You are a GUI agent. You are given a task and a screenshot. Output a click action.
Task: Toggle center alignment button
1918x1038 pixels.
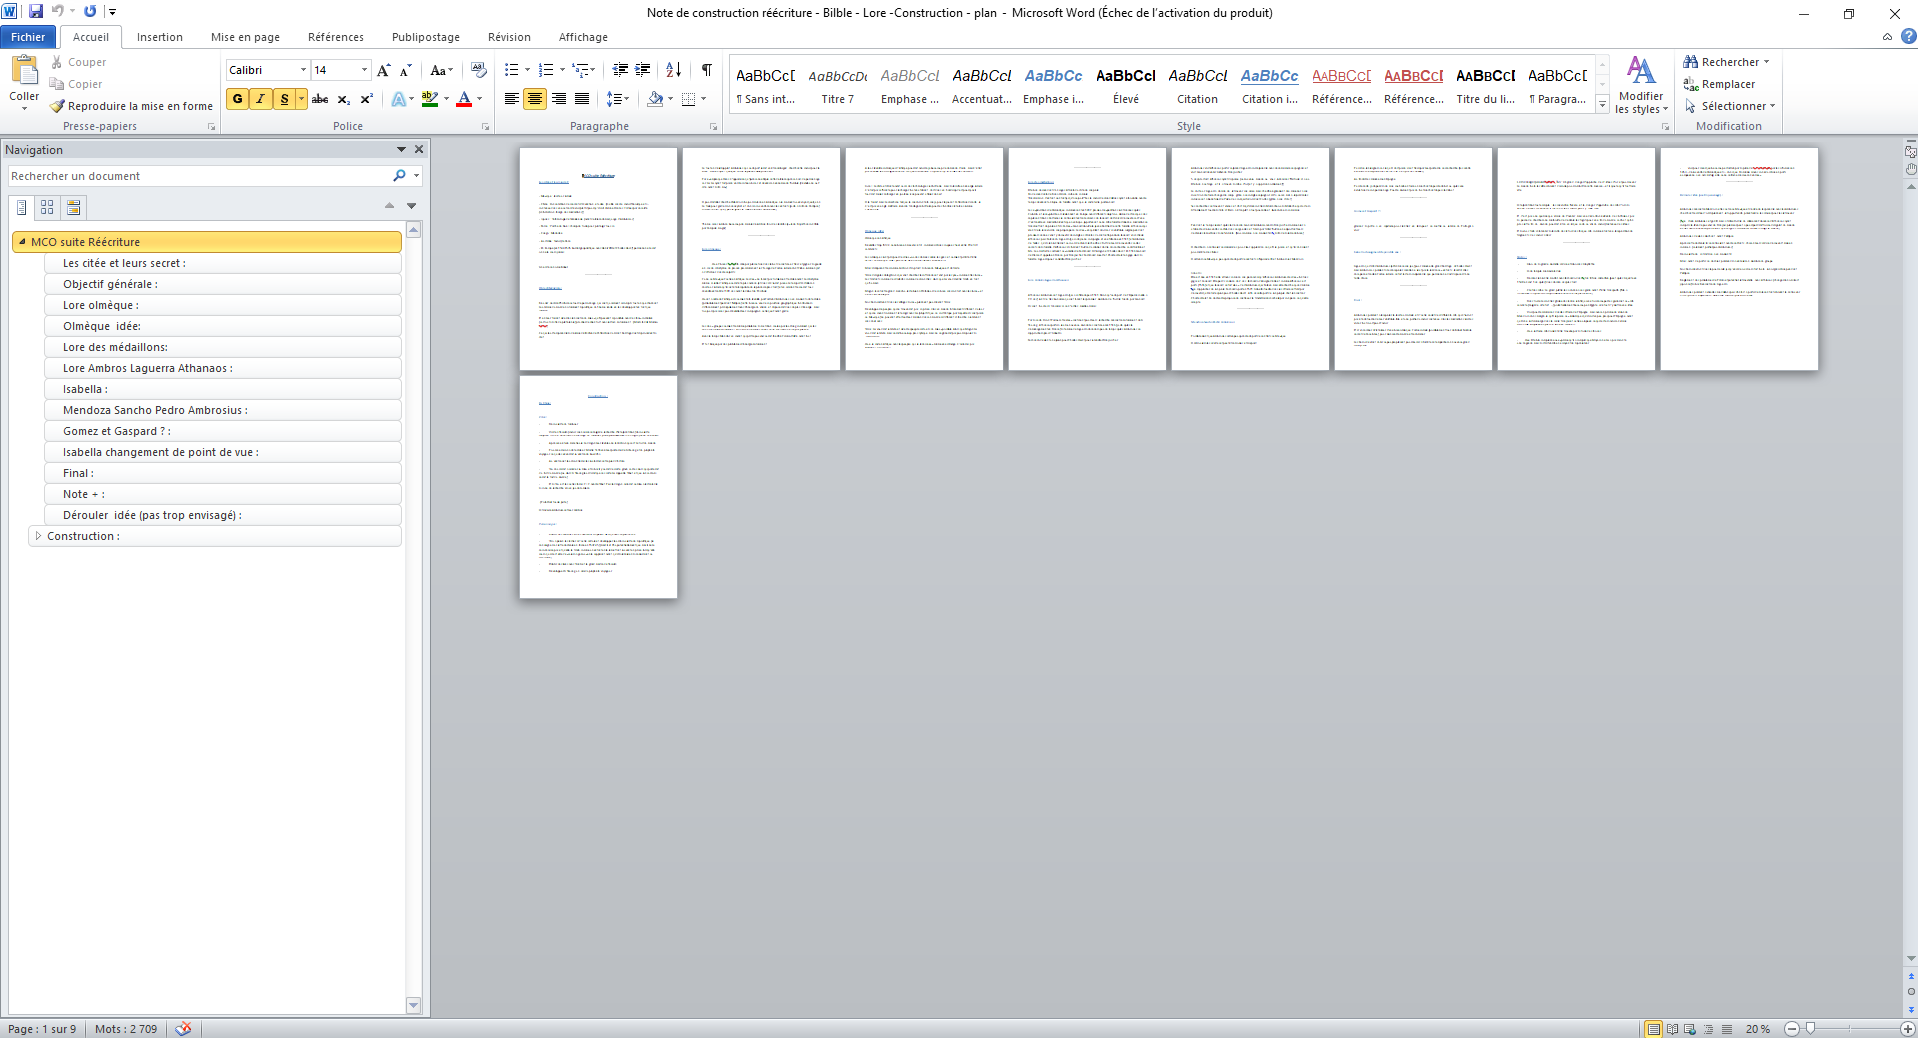click(x=535, y=99)
